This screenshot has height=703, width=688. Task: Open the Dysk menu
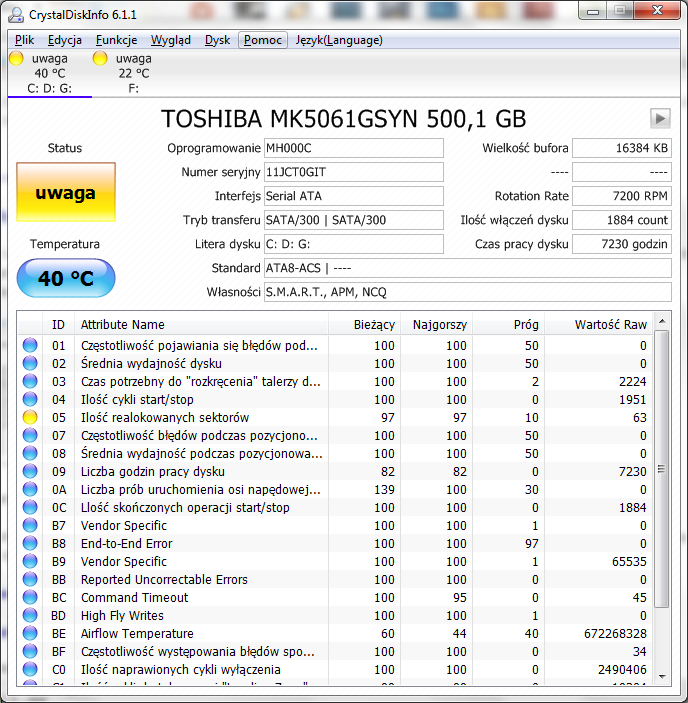[217, 40]
